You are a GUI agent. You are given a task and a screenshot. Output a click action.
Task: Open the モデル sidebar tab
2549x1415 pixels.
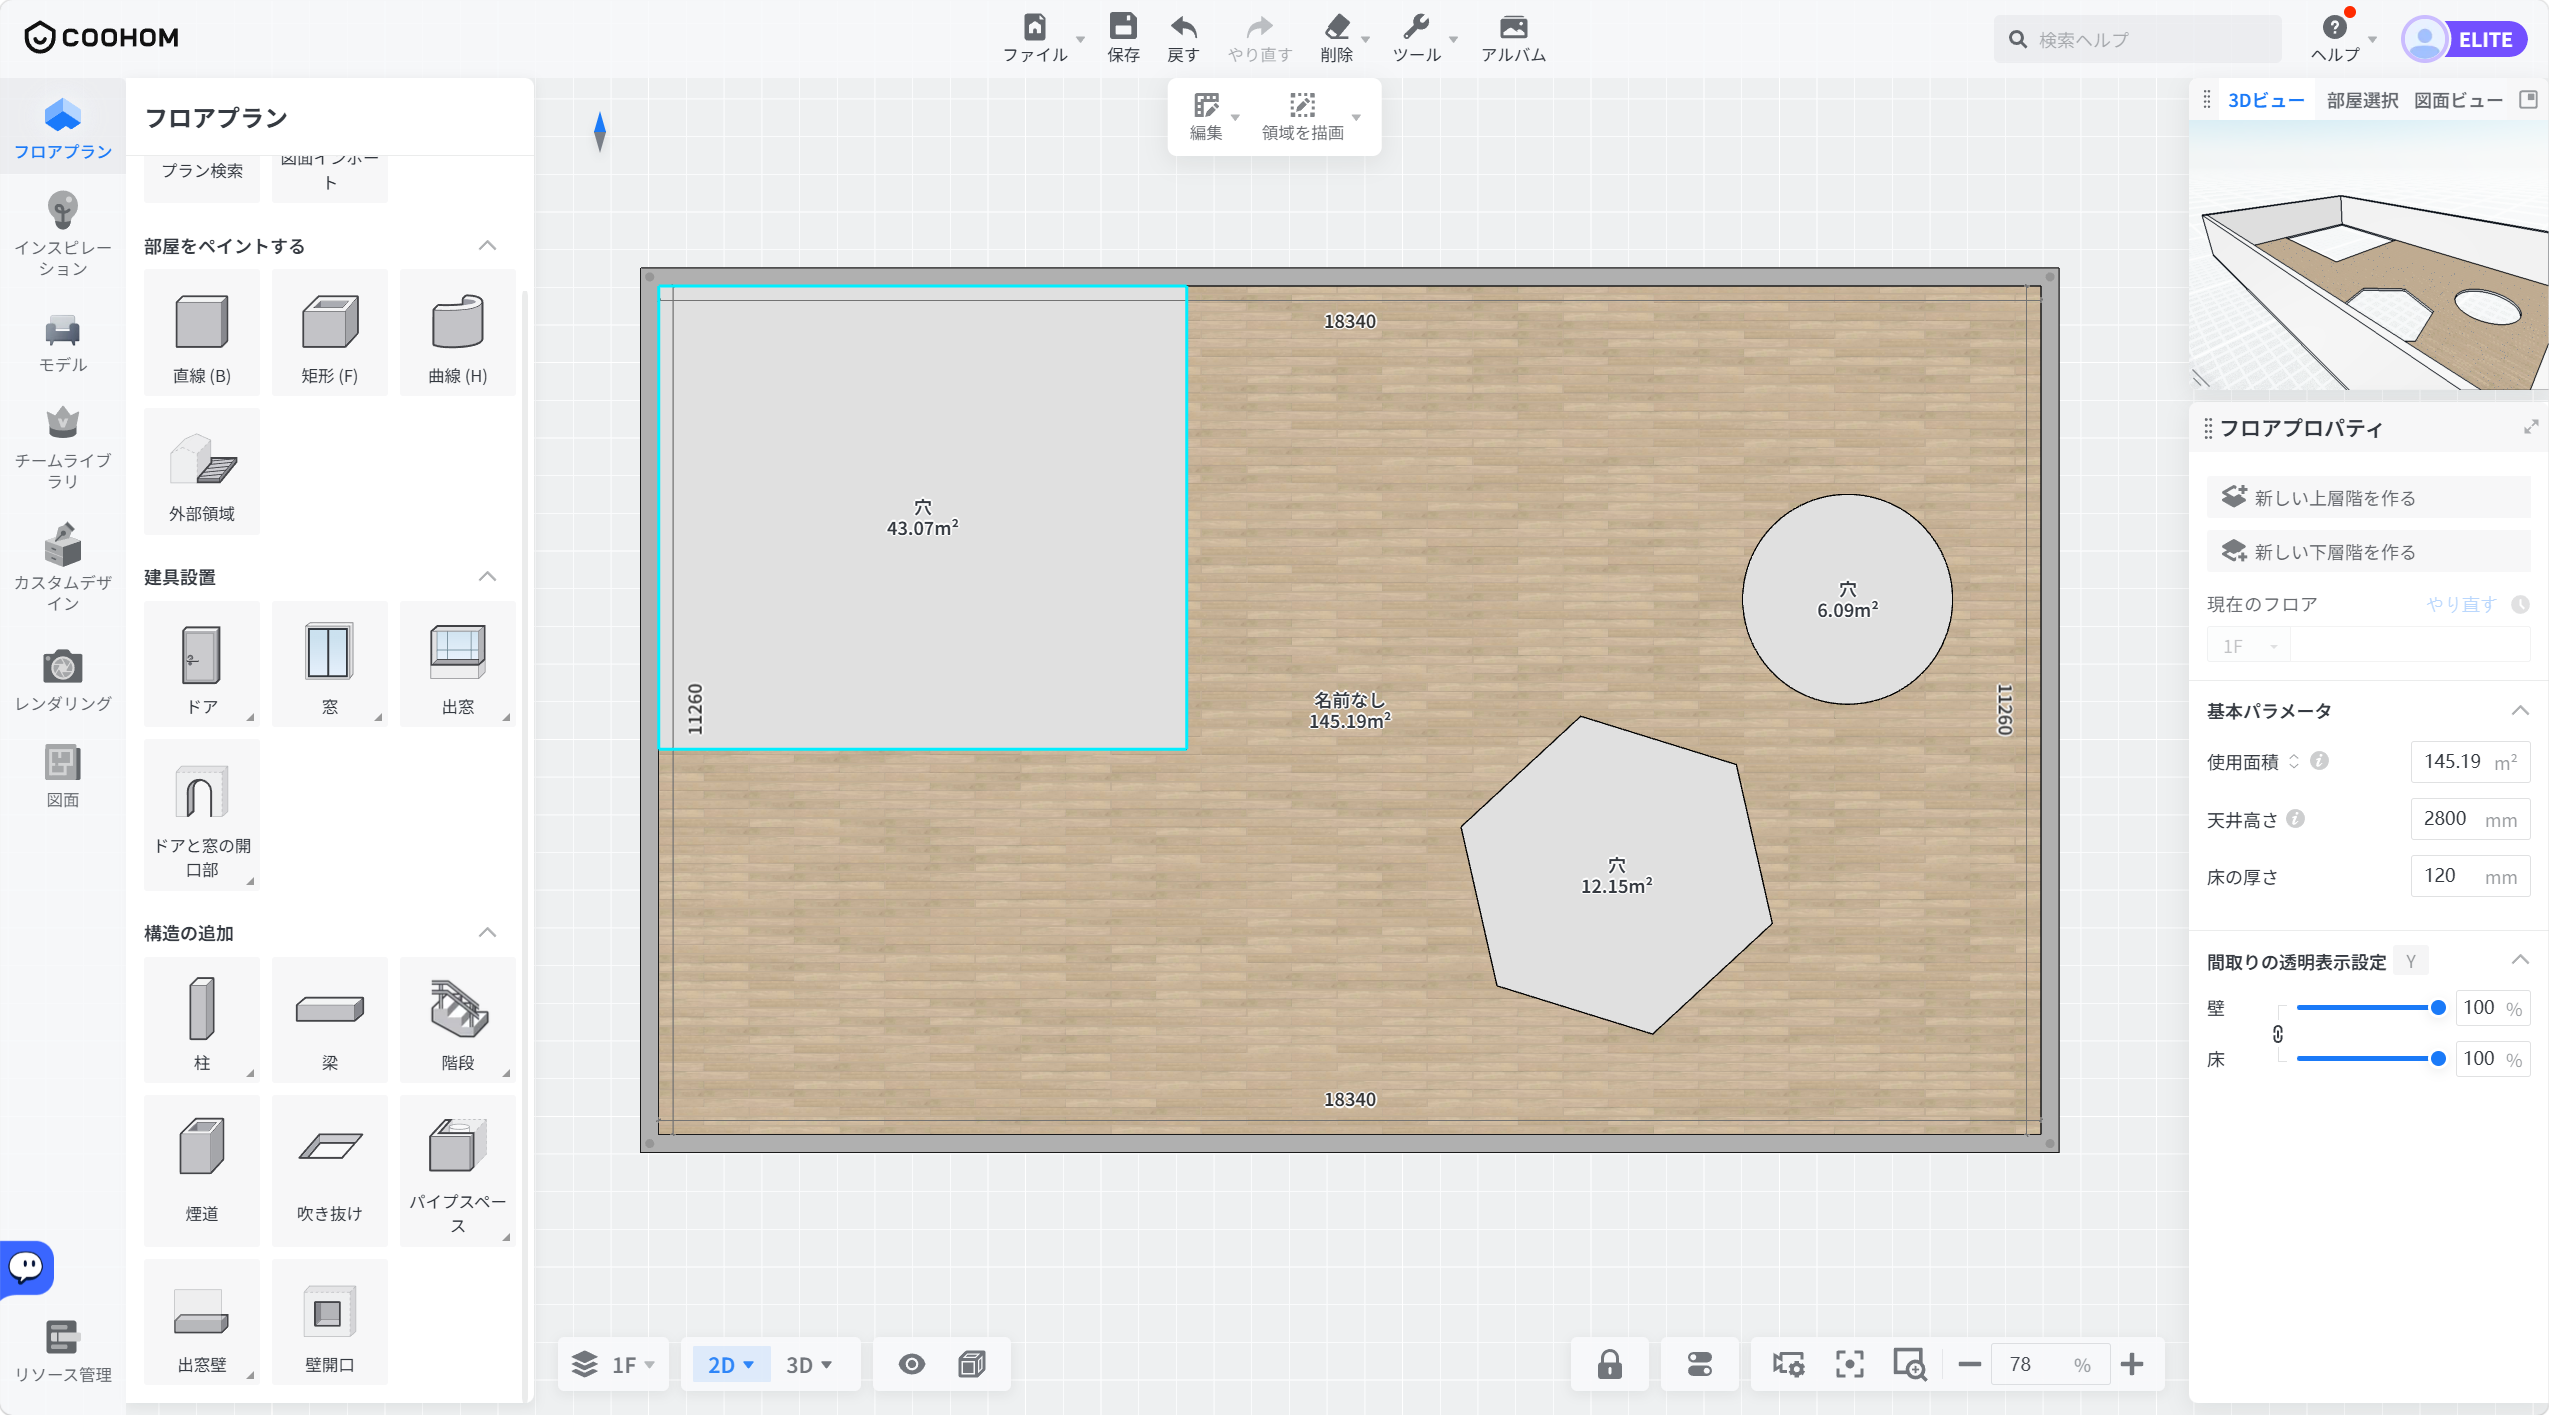pyautogui.click(x=63, y=344)
